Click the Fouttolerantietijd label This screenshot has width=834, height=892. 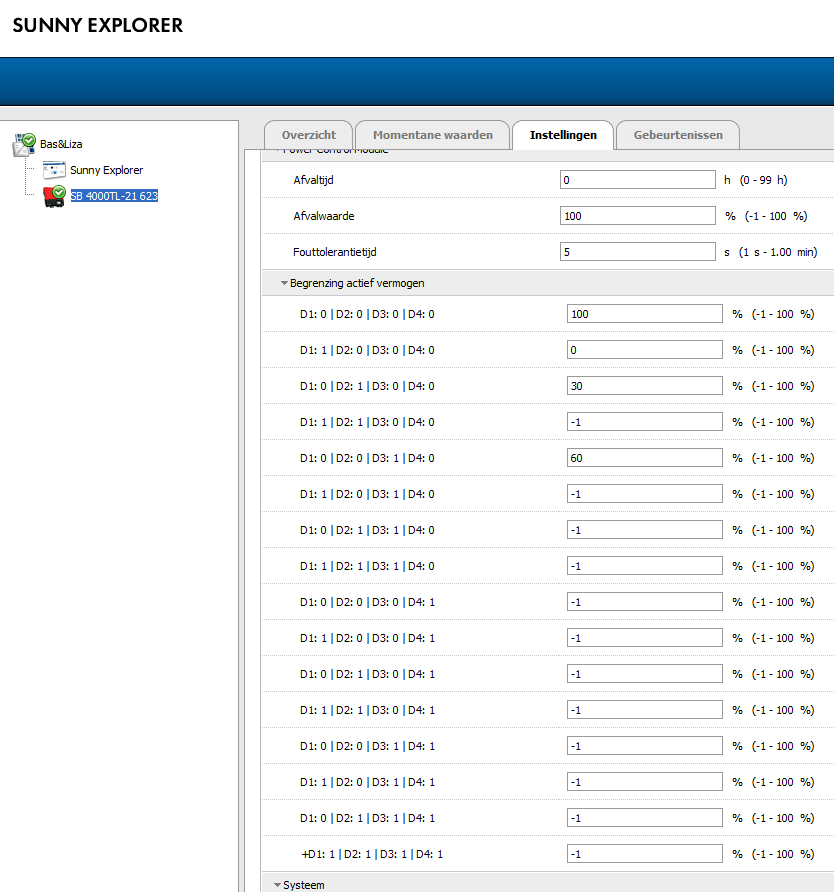[335, 252]
